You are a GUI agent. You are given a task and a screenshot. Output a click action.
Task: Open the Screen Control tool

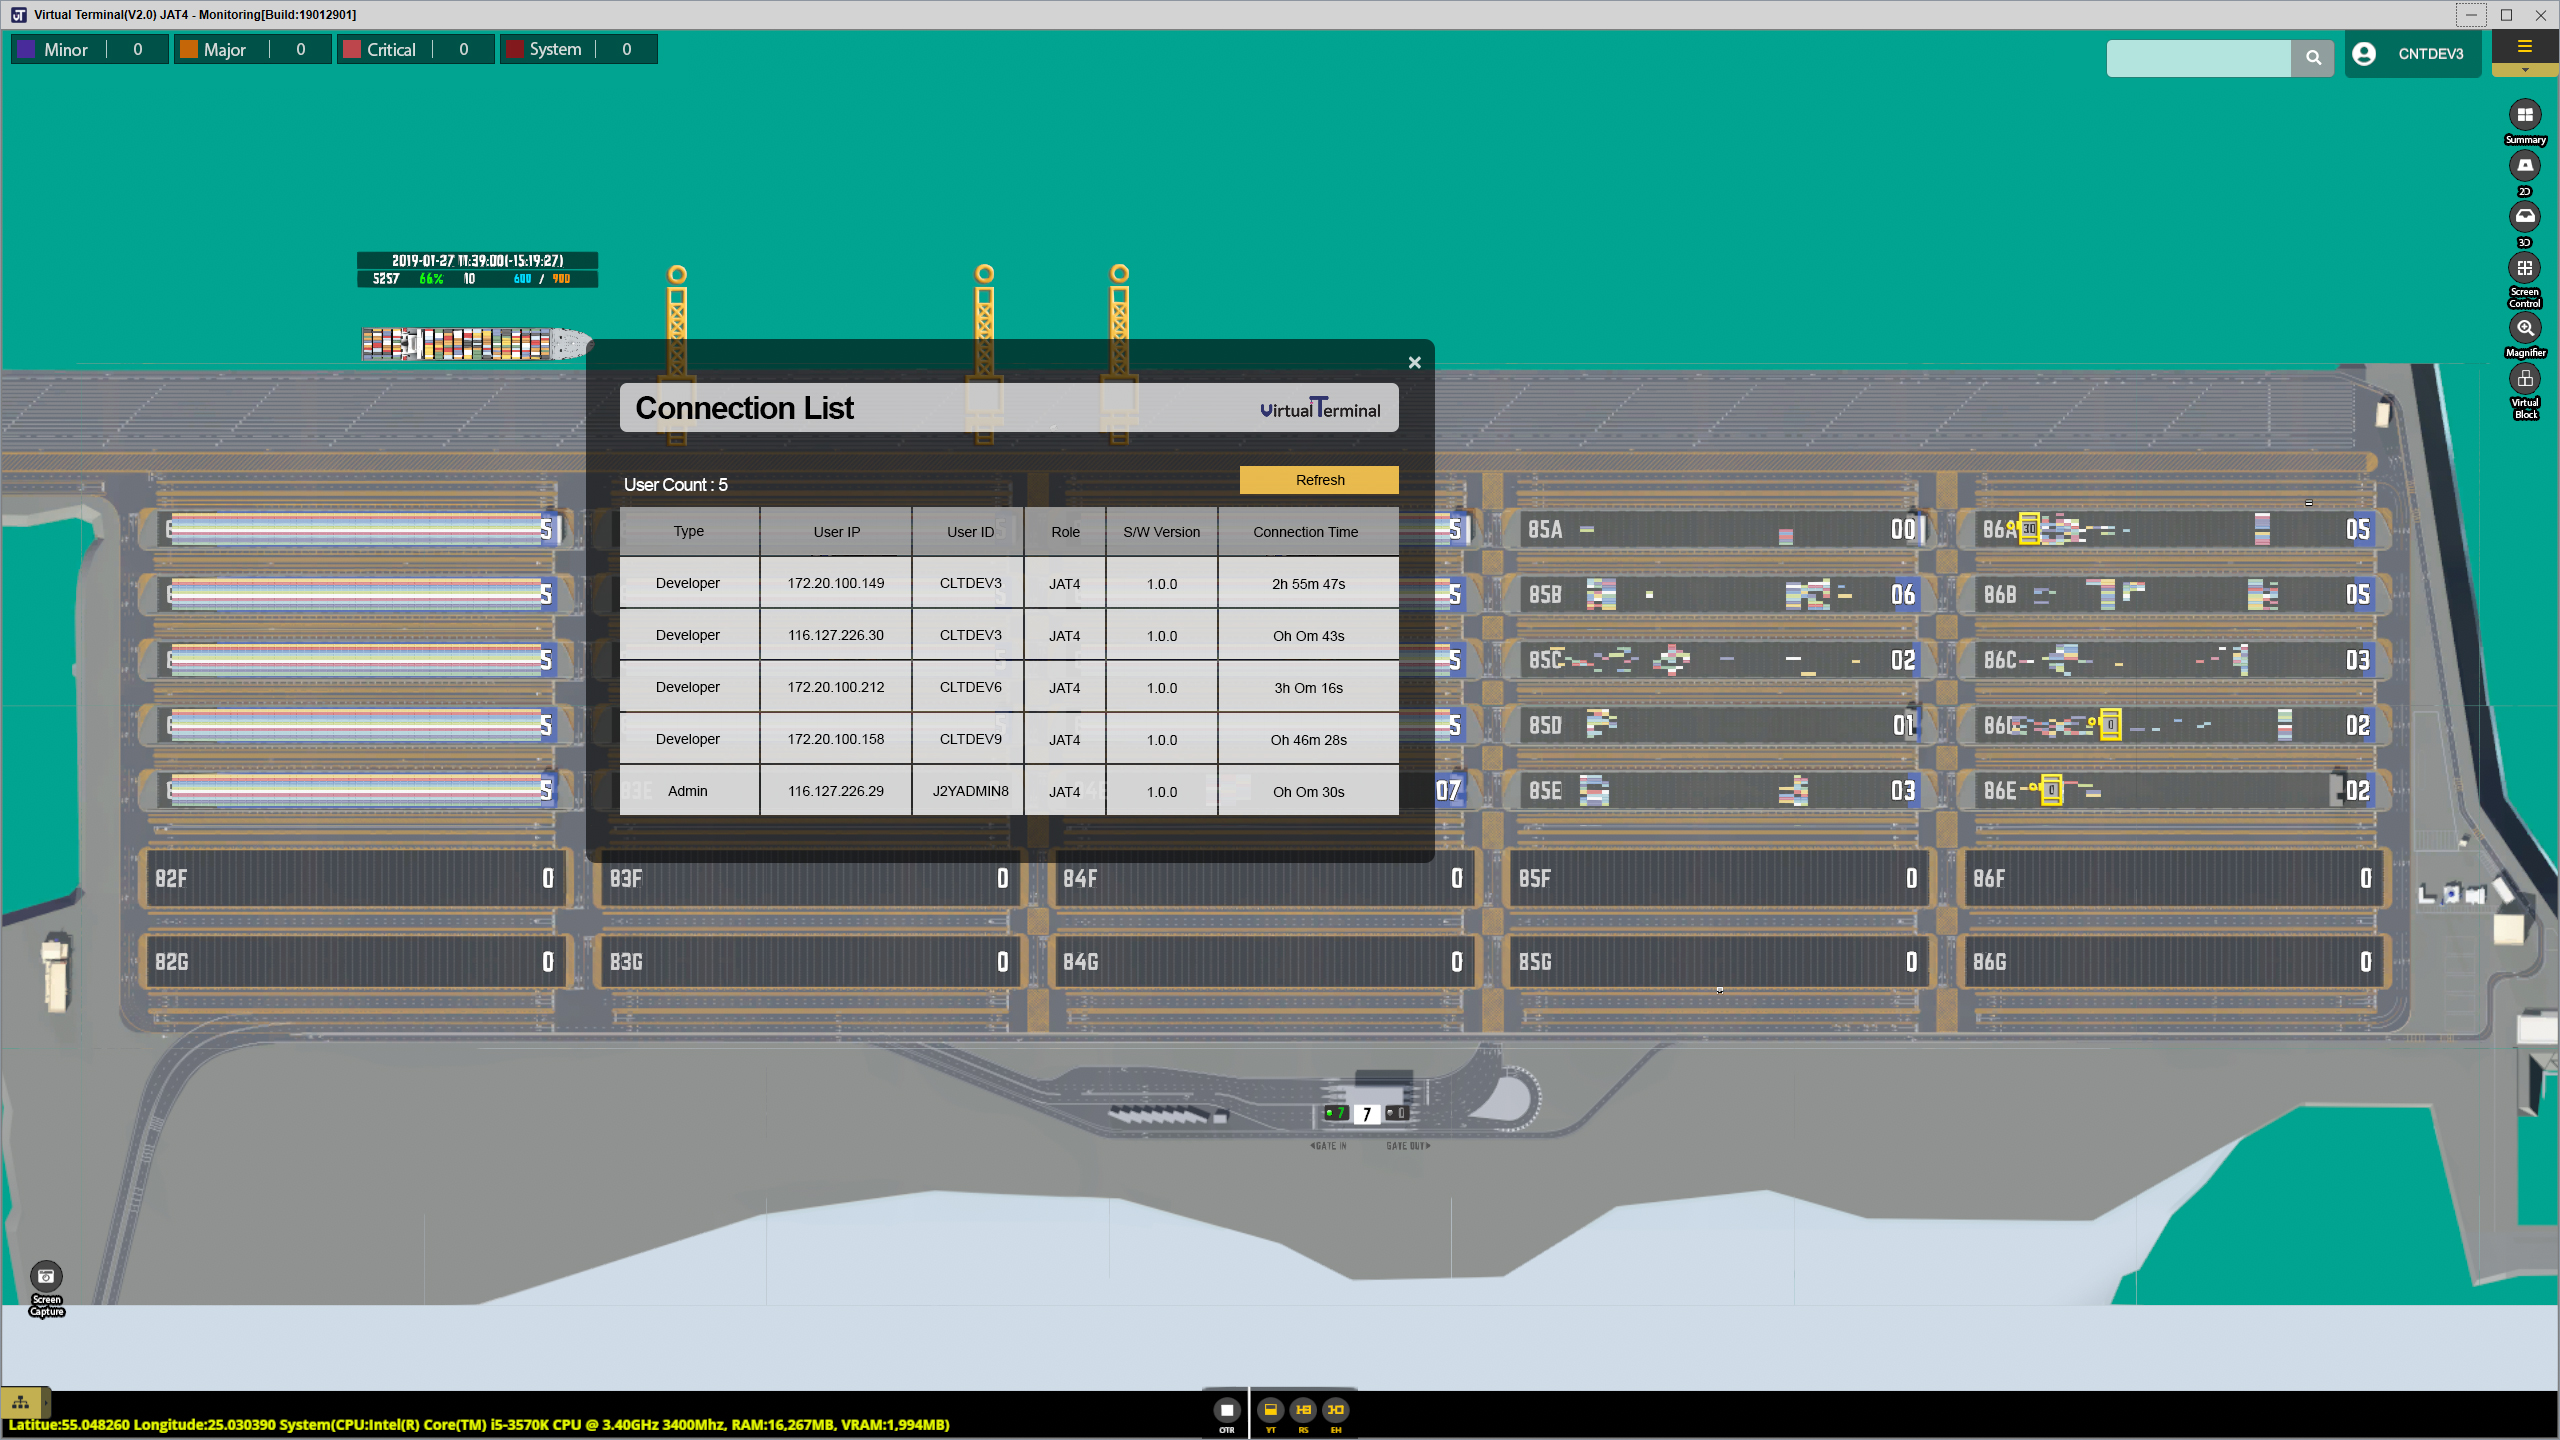coord(2524,269)
